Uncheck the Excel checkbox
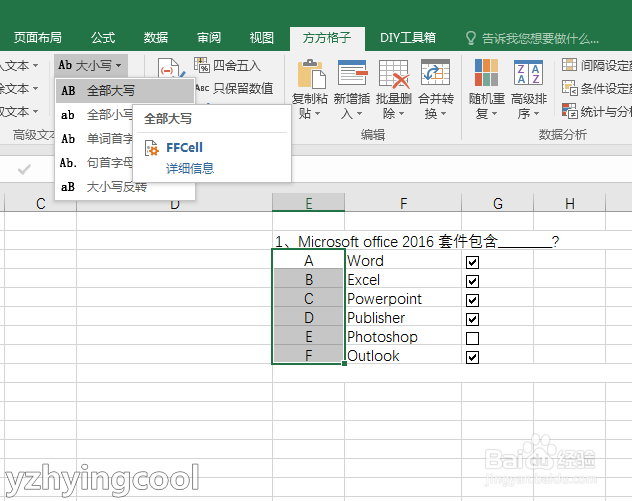 472,281
